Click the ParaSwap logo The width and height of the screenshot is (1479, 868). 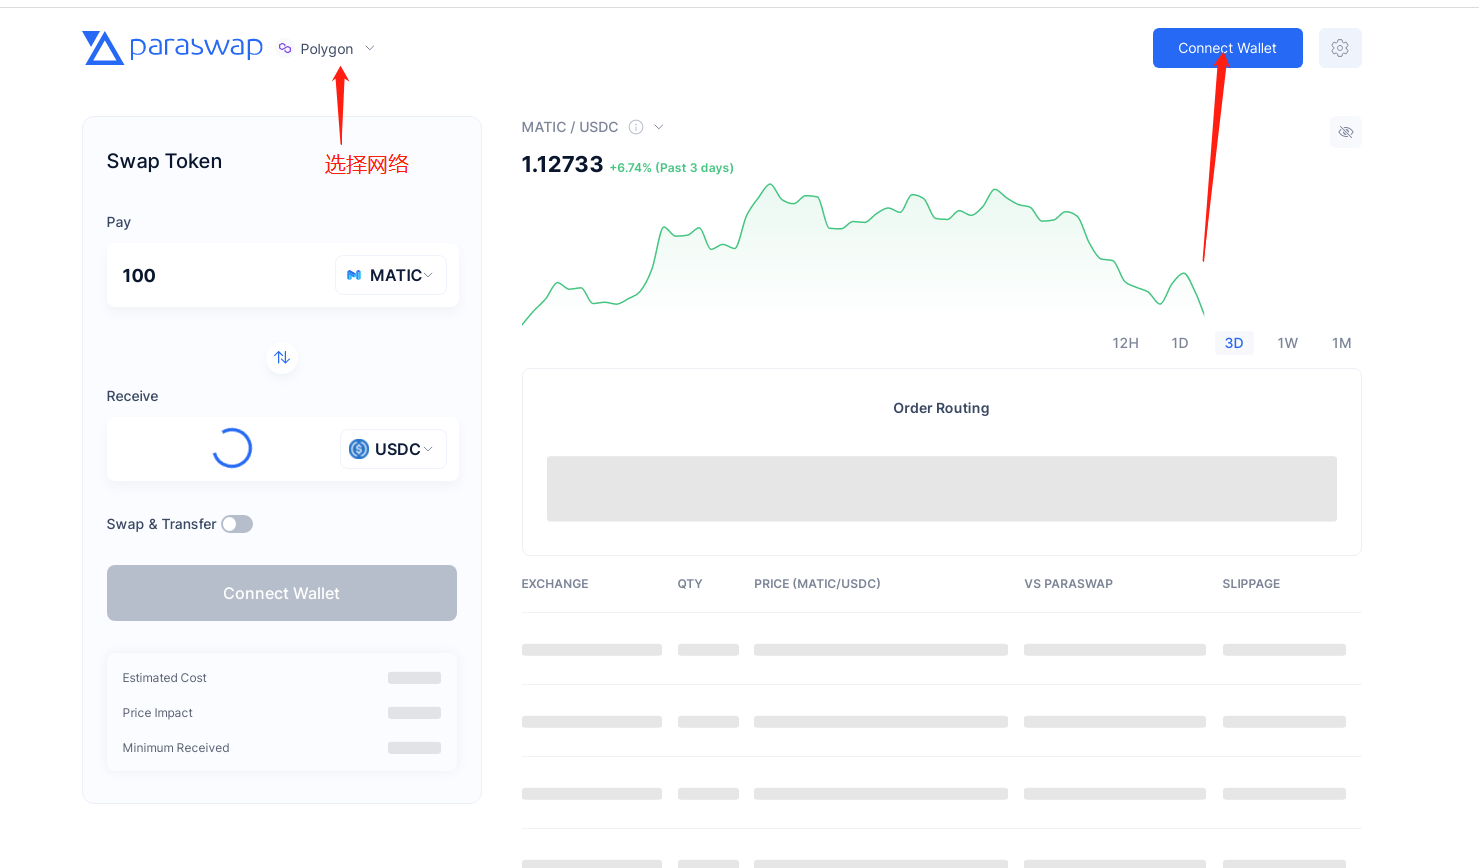coord(172,48)
